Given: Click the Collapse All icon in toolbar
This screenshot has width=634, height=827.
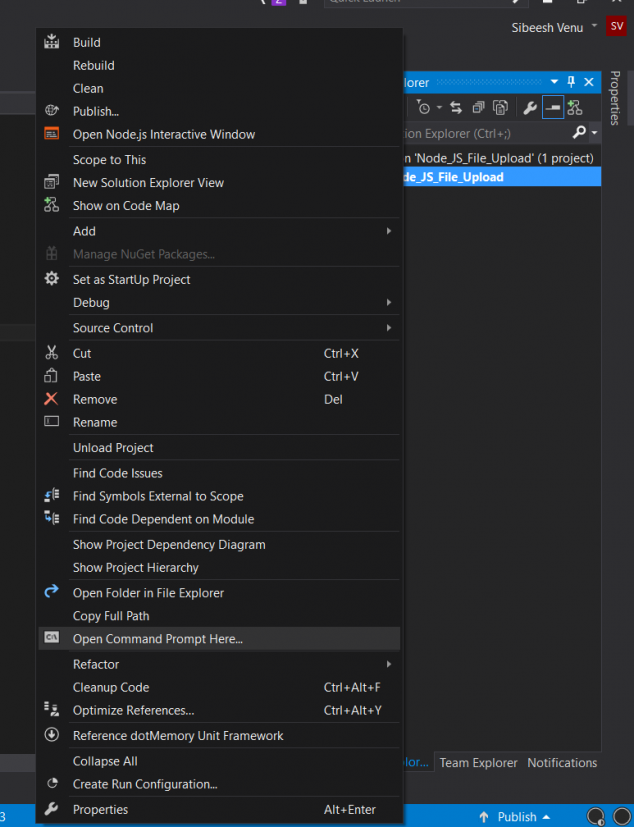Looking at the screenshot, I should pos(478,108).
